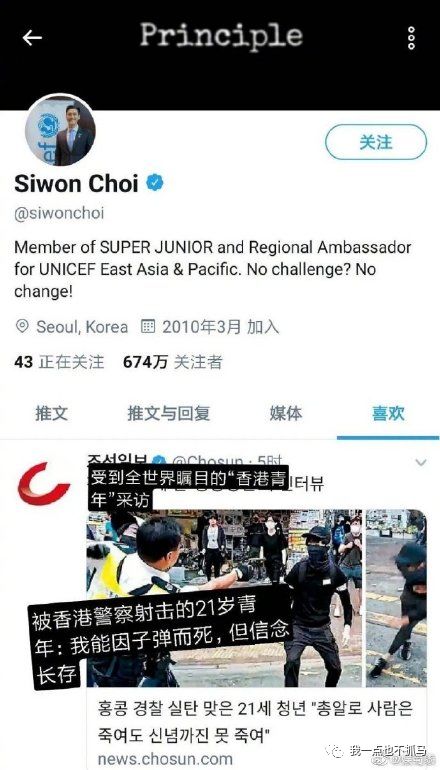The height and width of the screenshot is (770, 440).
Task: Select the 喜欢 likes tab
Action: tap(388, 413)
